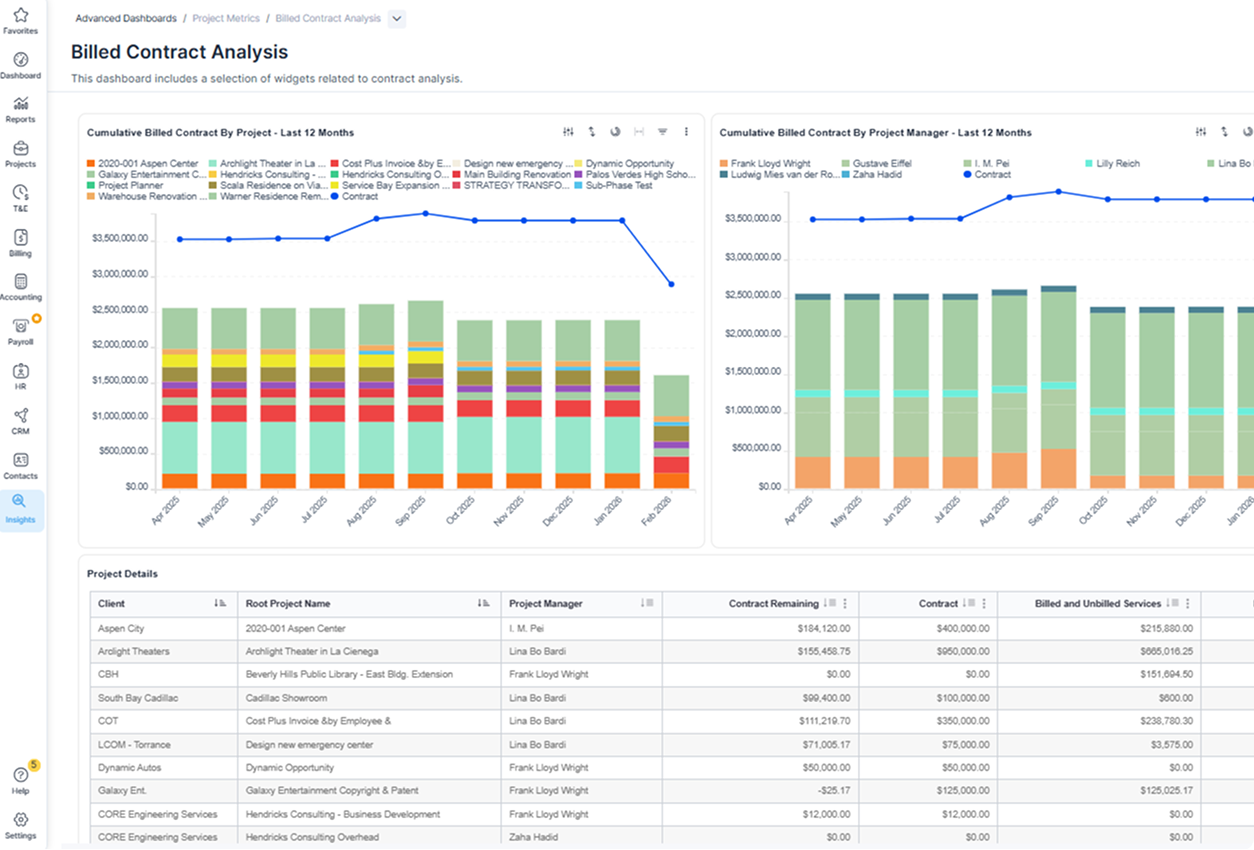Open Settings in the sidebar
1254x850 pixels.
point(20,825)
